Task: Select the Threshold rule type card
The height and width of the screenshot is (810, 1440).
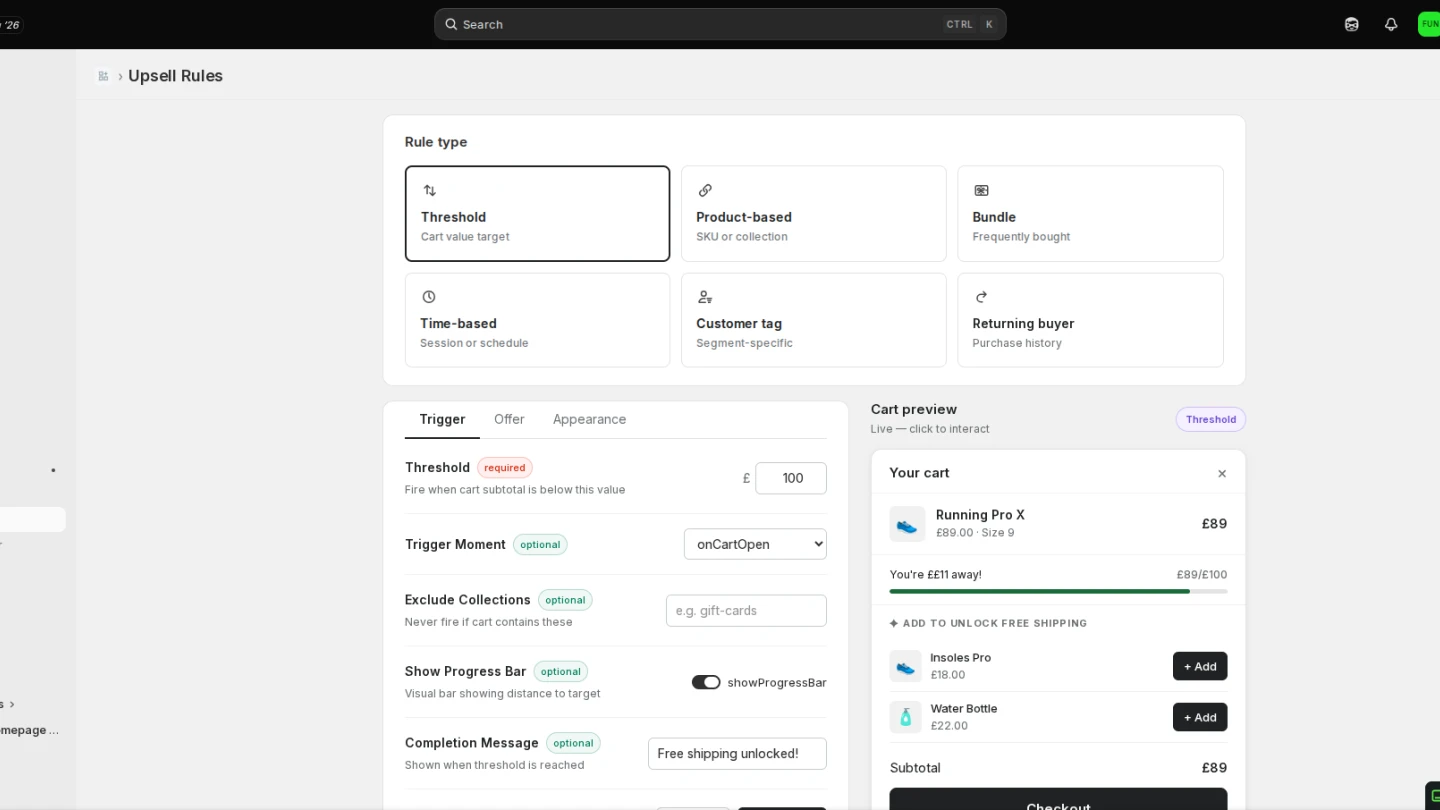Action: coord(537,213)
